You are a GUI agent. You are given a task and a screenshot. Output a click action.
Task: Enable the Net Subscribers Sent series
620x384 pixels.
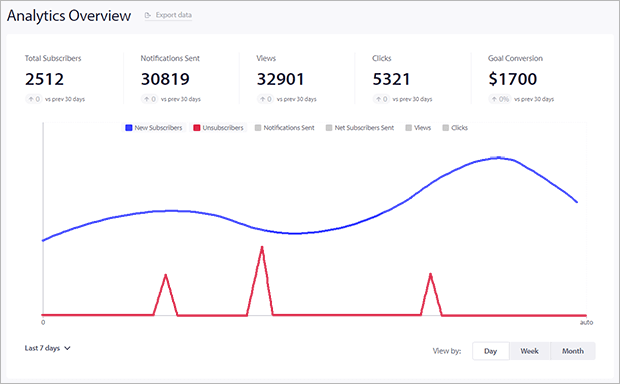pos(360,128)
